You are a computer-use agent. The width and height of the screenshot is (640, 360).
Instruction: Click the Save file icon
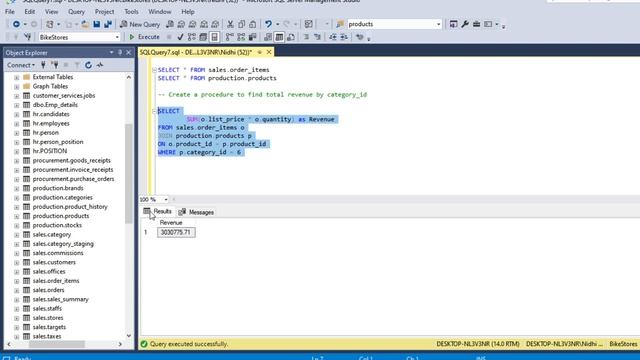click(97, 24)
